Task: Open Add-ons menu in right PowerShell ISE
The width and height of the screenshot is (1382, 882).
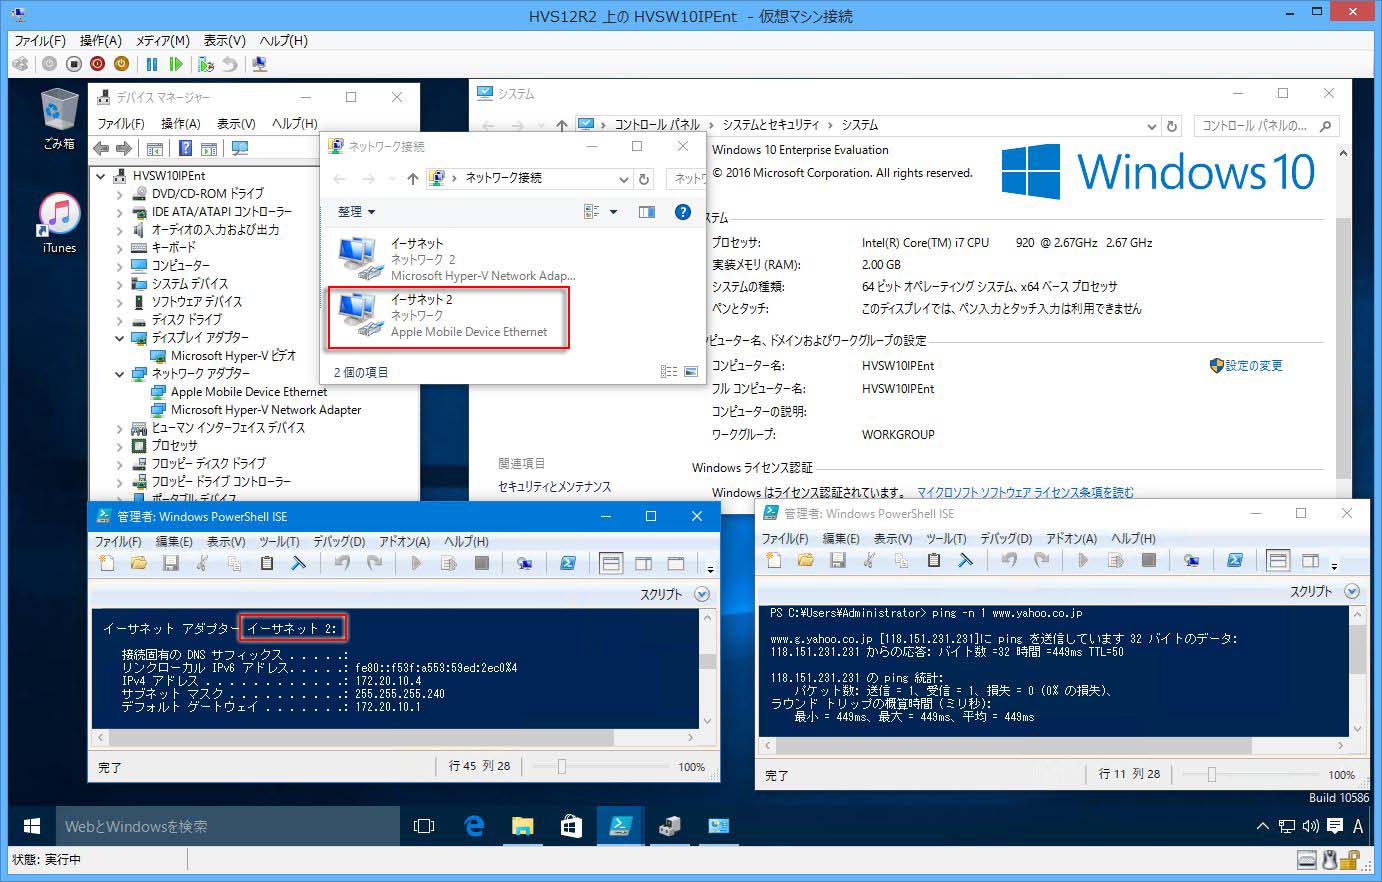Action: click(x=1071, y=538)
